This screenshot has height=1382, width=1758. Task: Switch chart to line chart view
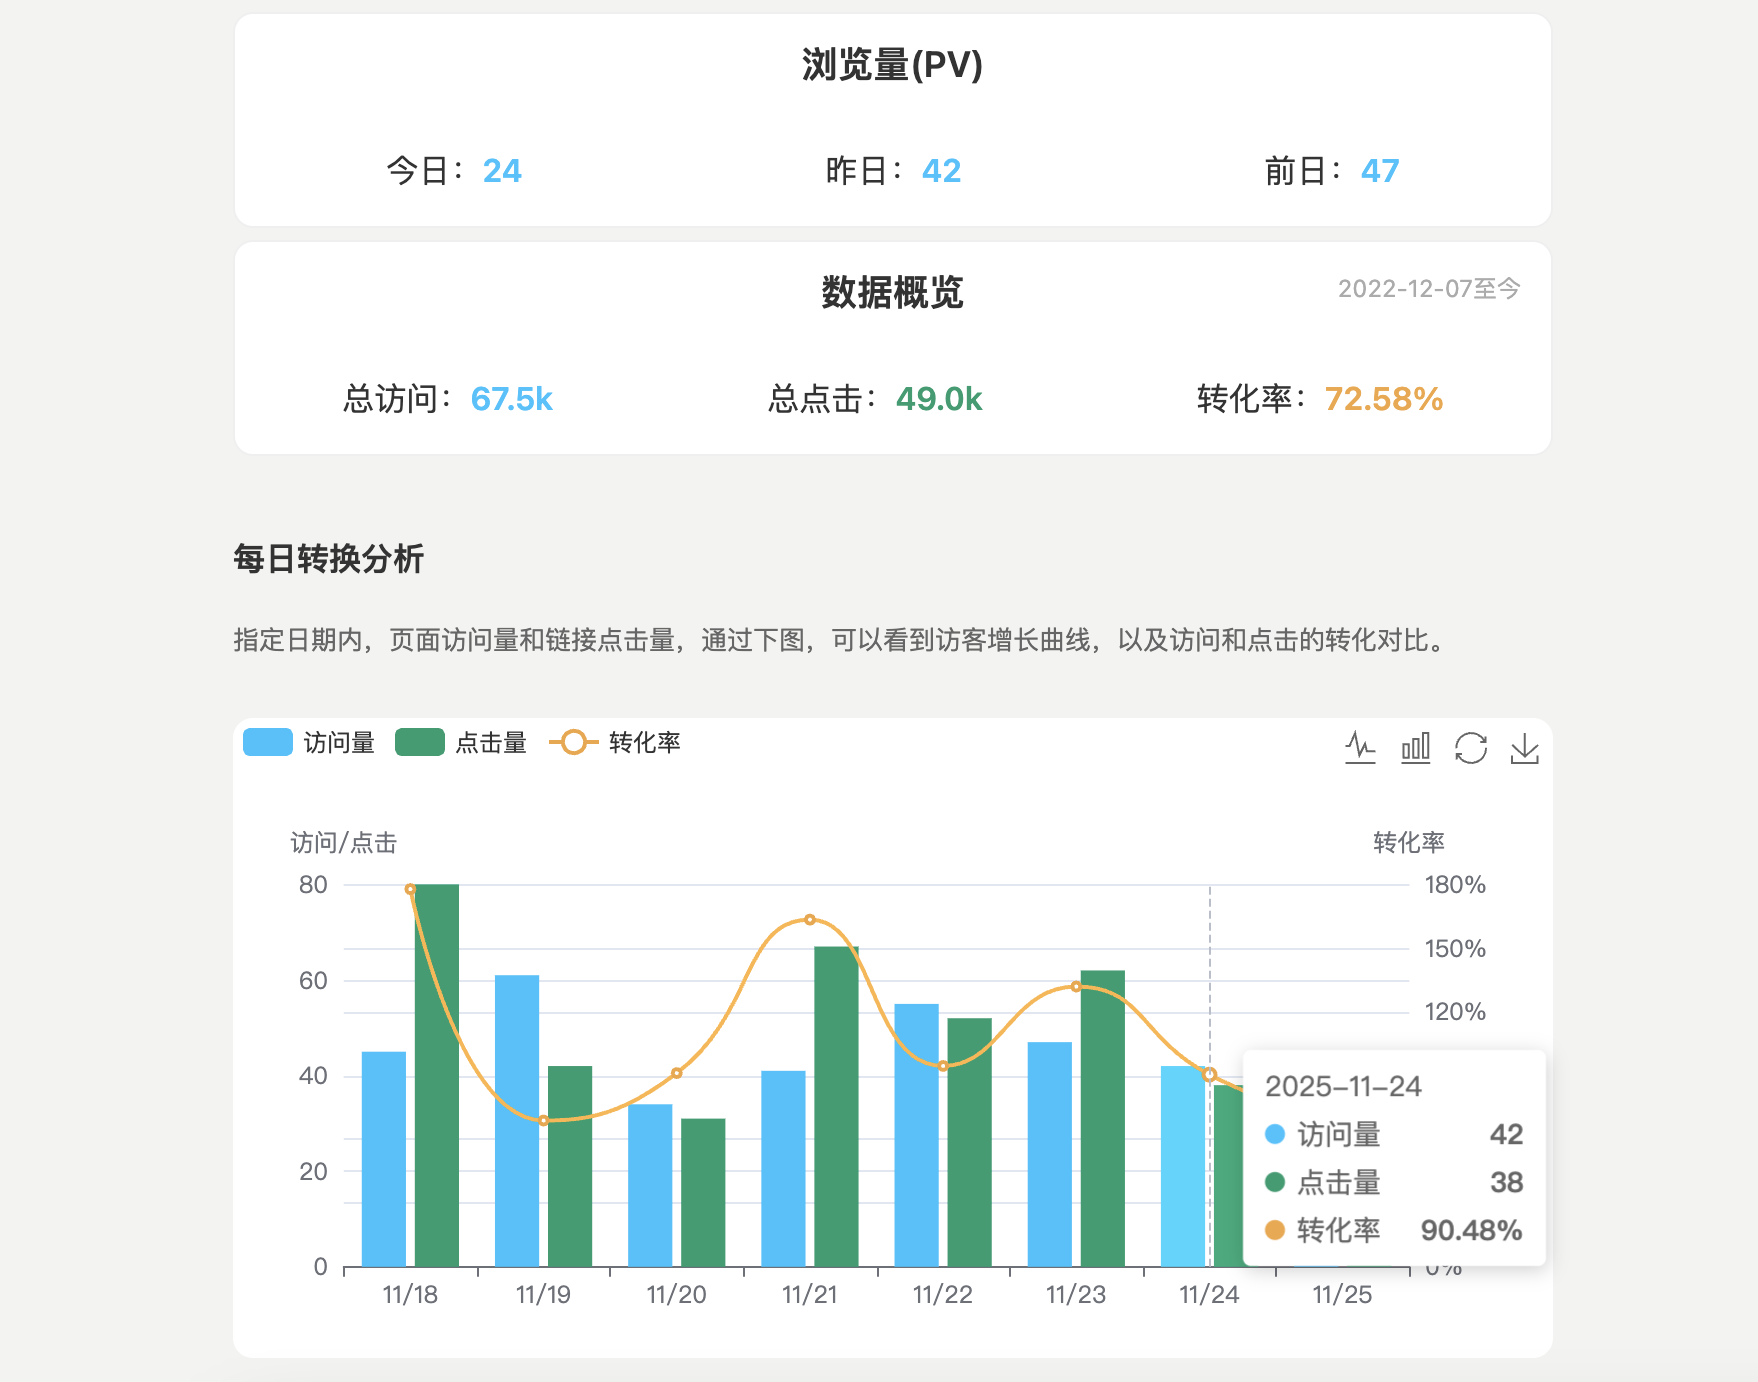coord(1360,748)
